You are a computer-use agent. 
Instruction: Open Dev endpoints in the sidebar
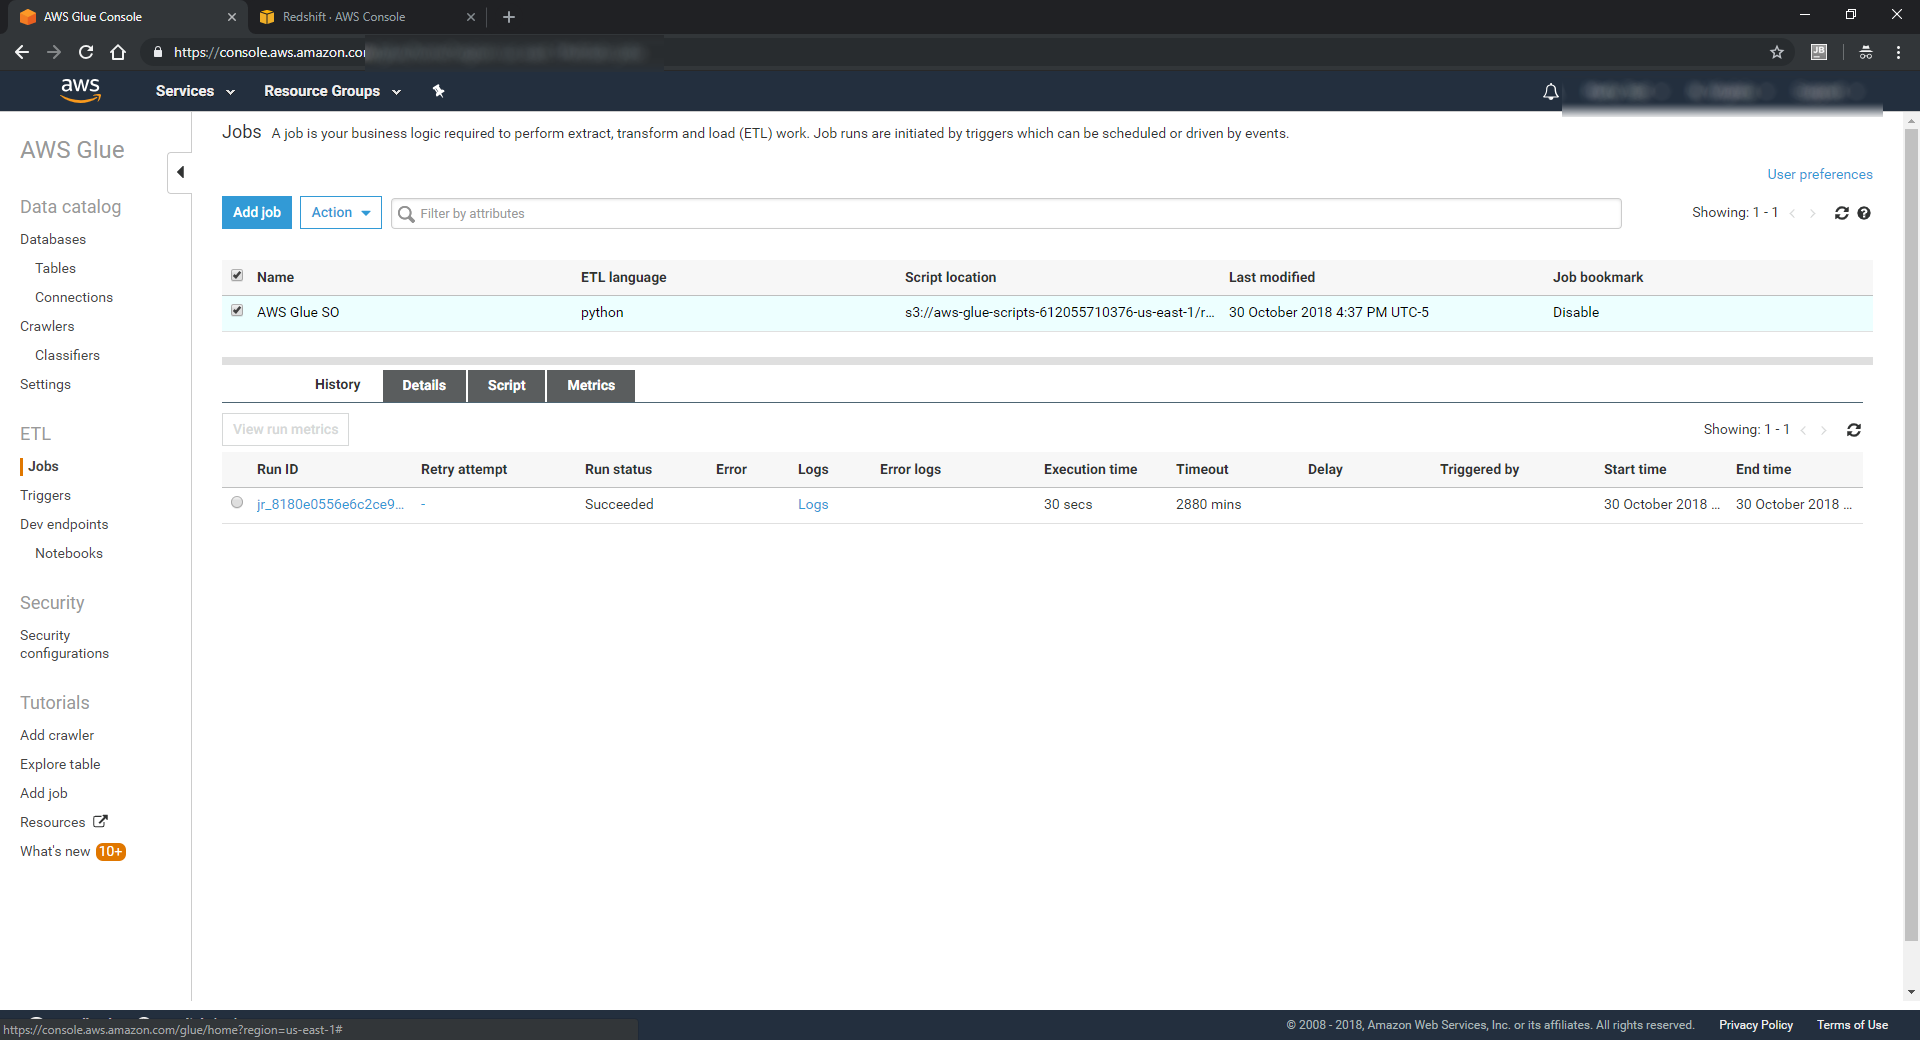pyautogui.click(x=64, y=525)
